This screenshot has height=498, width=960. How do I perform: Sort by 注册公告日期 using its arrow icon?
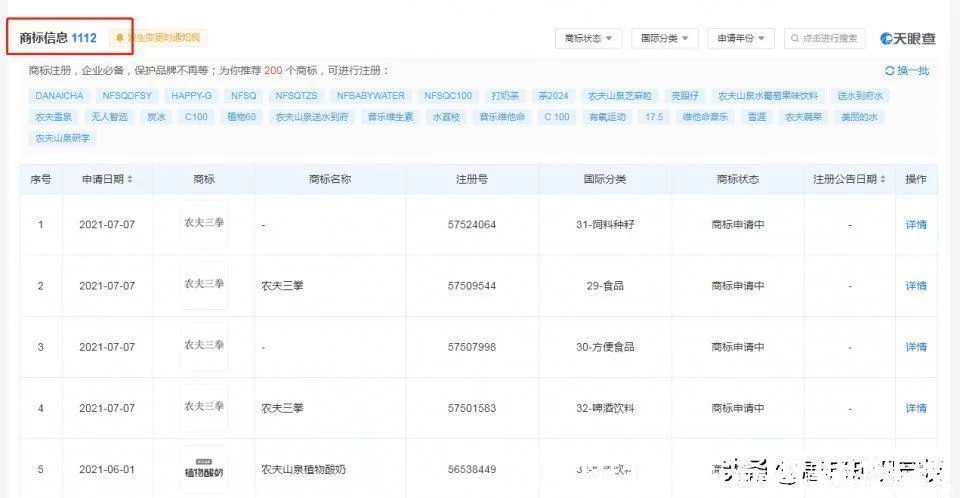click(x=883, y=179)
